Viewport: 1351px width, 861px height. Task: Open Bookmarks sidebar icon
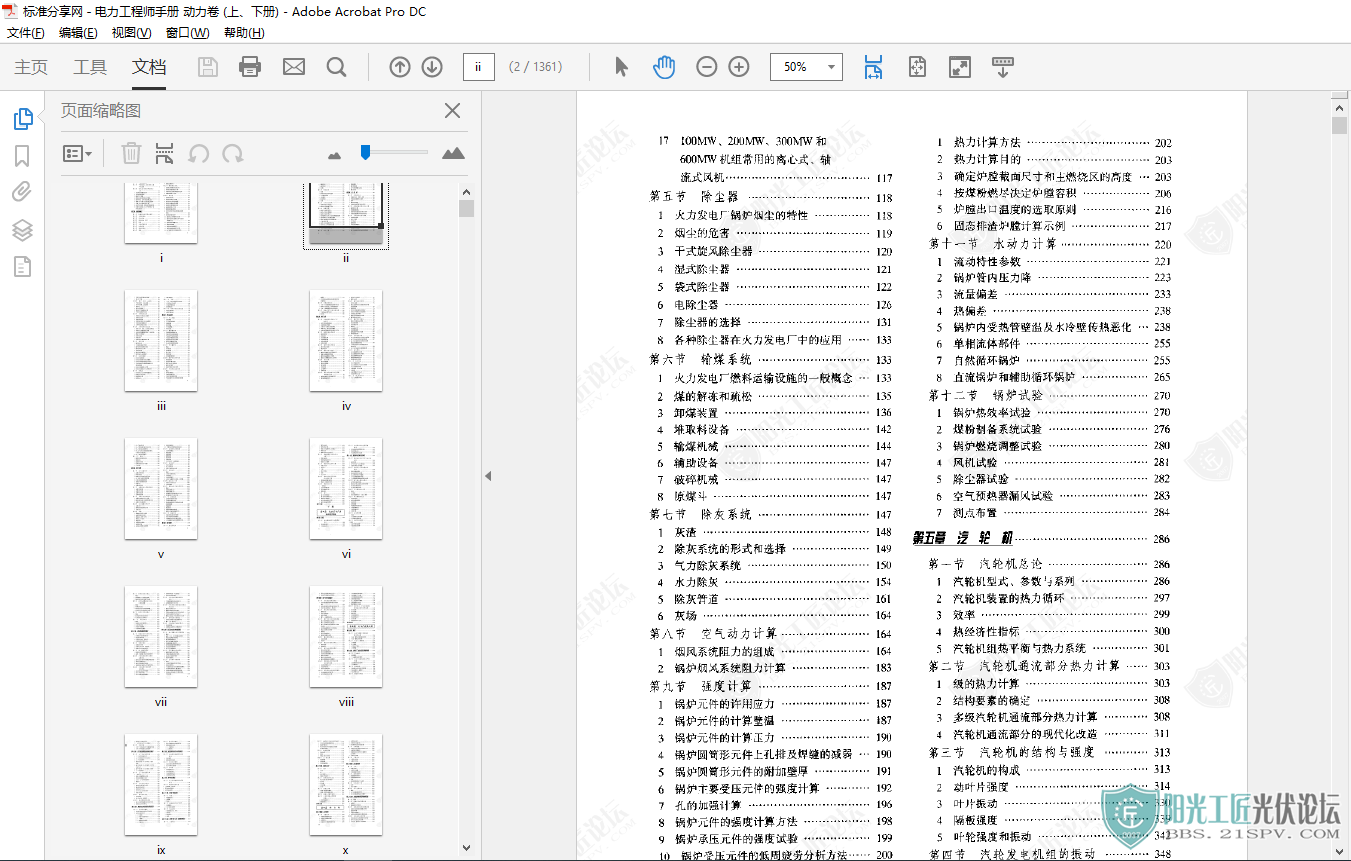tap(22, 156)
